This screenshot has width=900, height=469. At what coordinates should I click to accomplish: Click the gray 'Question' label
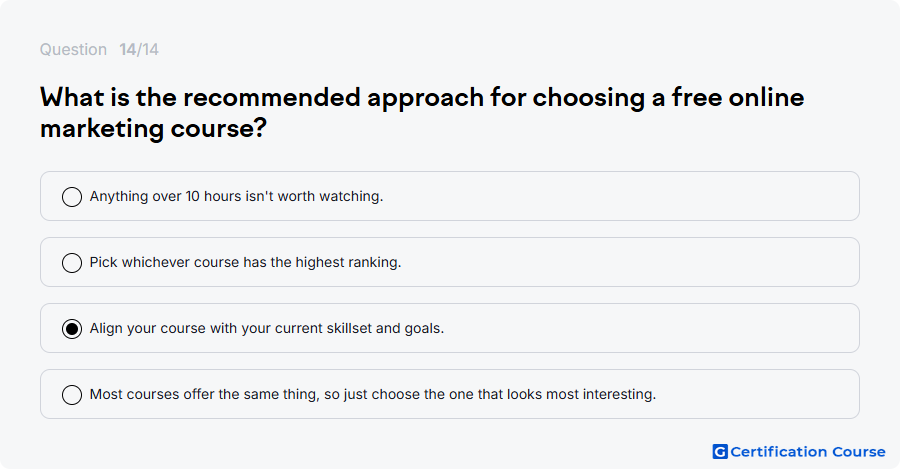[73, 49]
